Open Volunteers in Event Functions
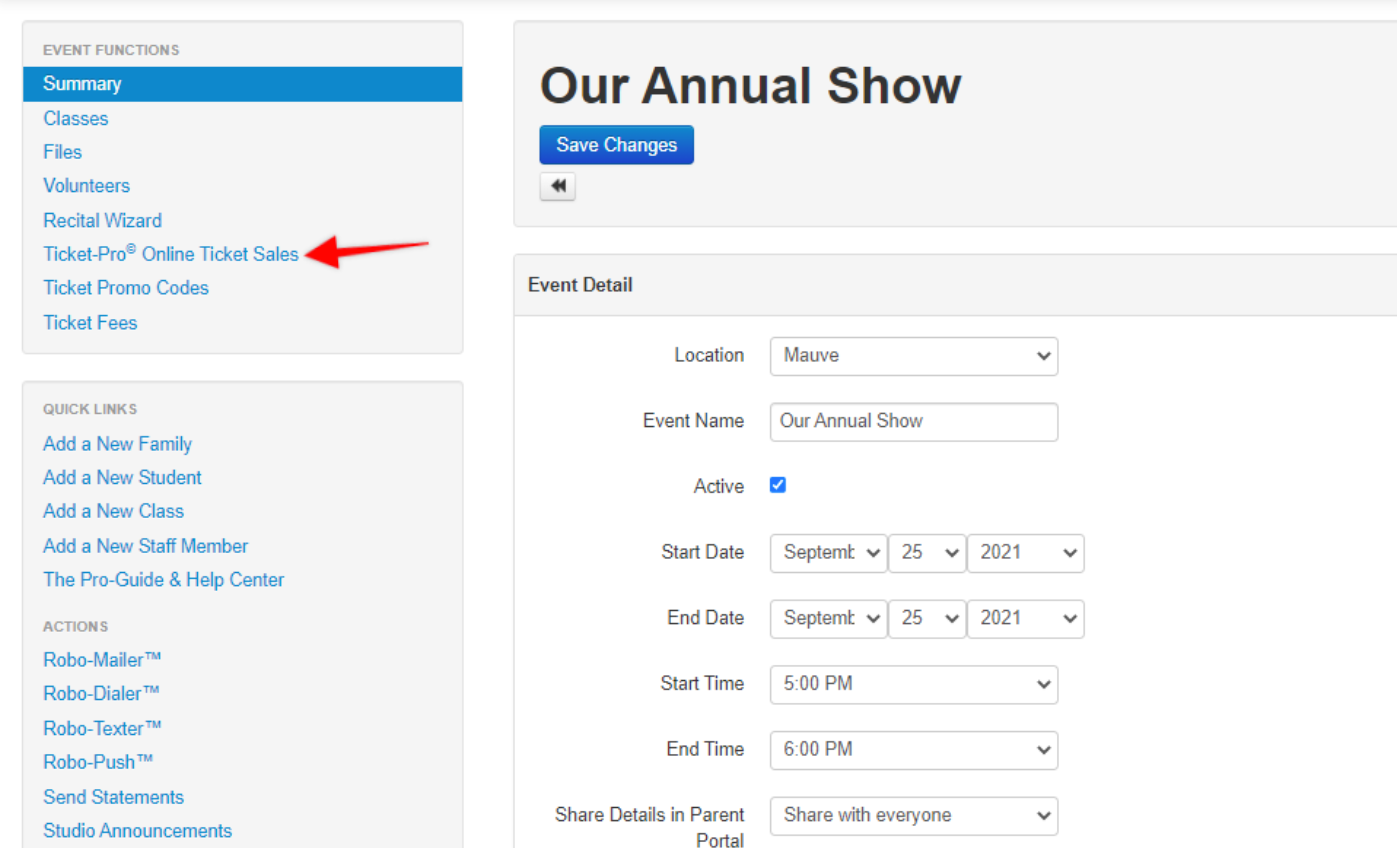Image resolution: width=1400 pixels, height=848 pixels. coord(87,186)
